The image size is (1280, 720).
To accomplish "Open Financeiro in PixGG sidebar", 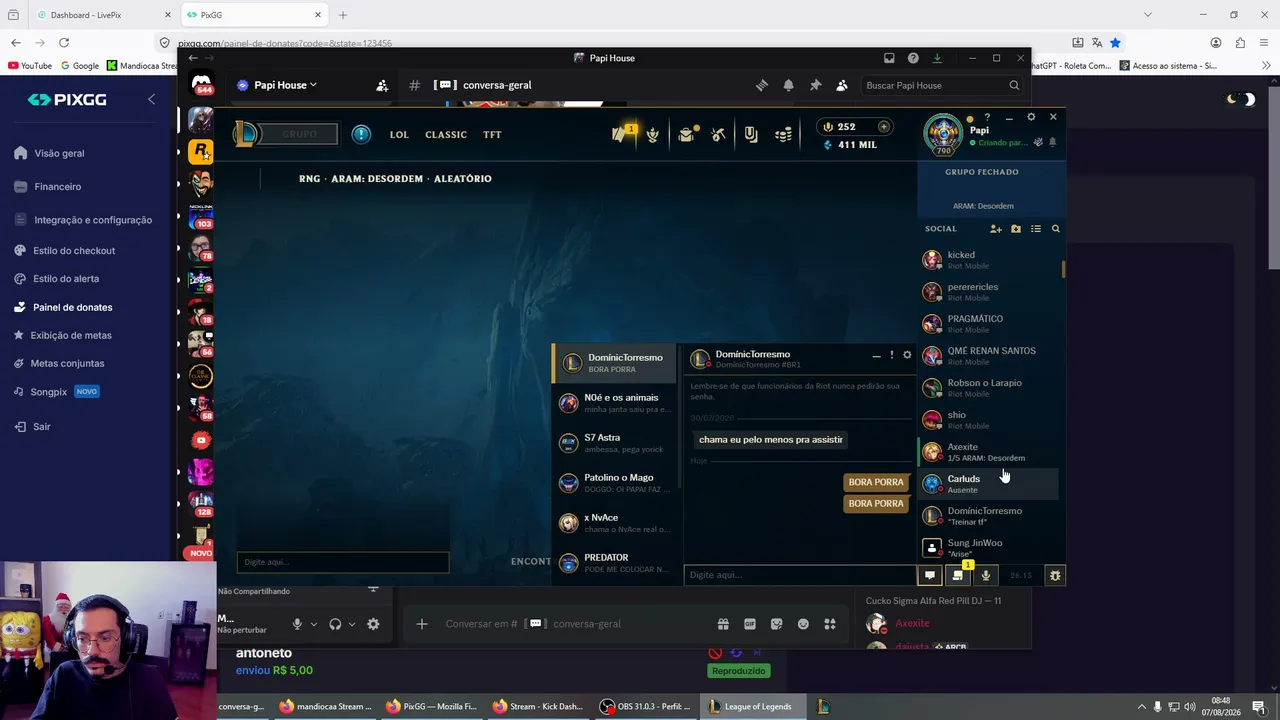I will click(58, 186).
